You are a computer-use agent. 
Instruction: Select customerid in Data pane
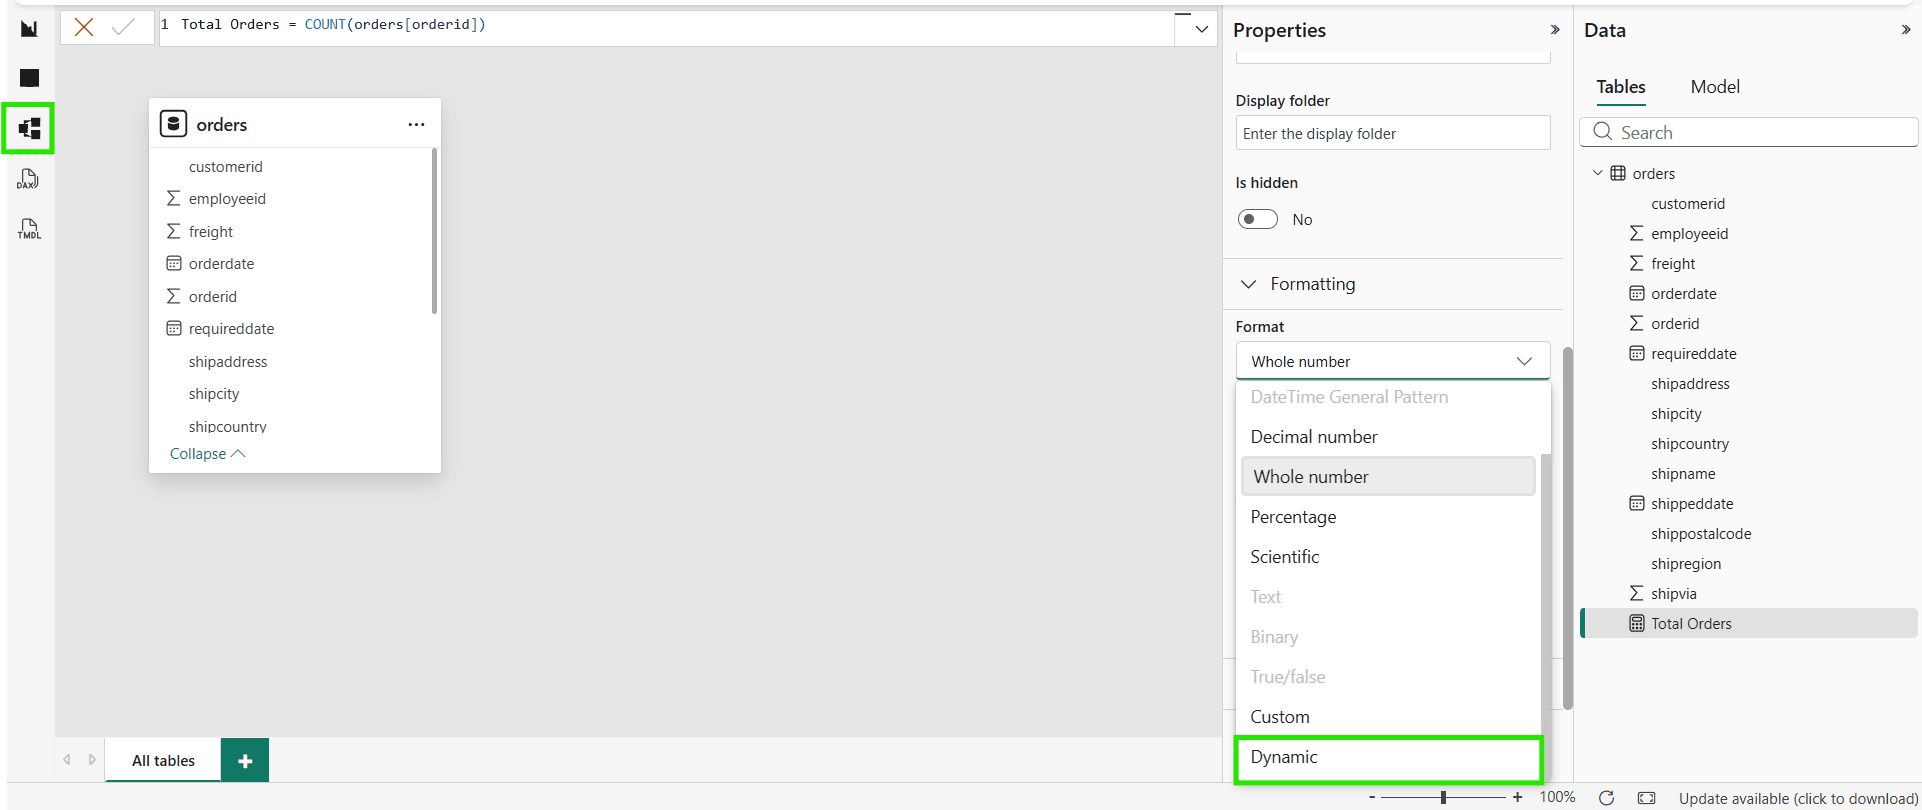[1688, 204]
